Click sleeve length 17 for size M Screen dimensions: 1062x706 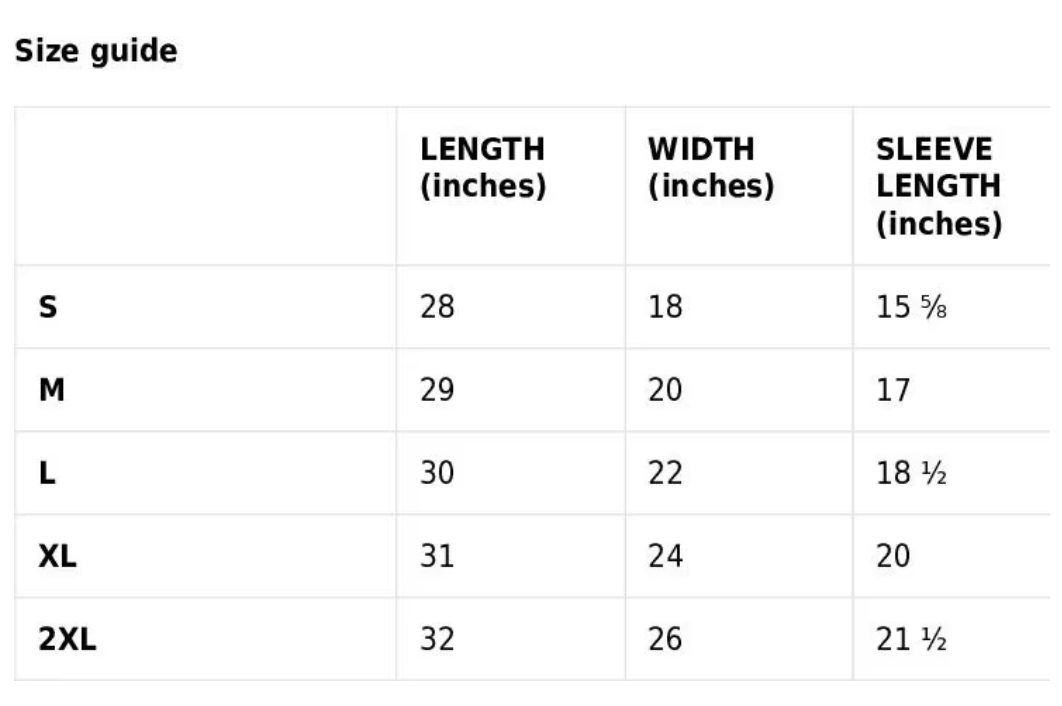click(x=893, y=390)
